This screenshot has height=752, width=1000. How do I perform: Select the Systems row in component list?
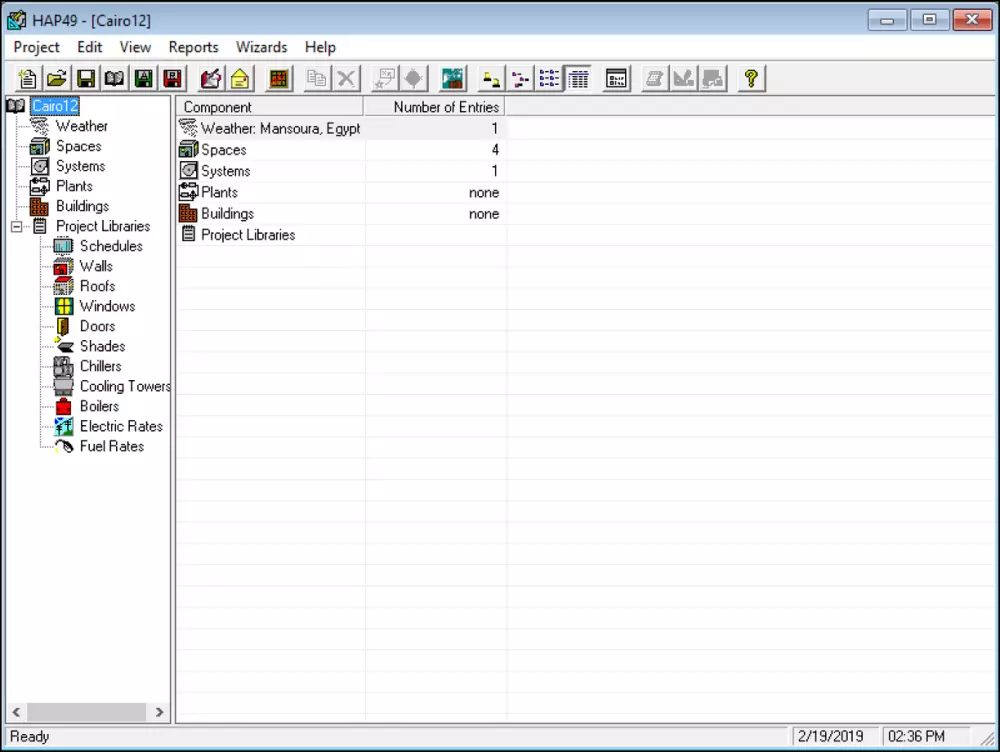point(341,171)
